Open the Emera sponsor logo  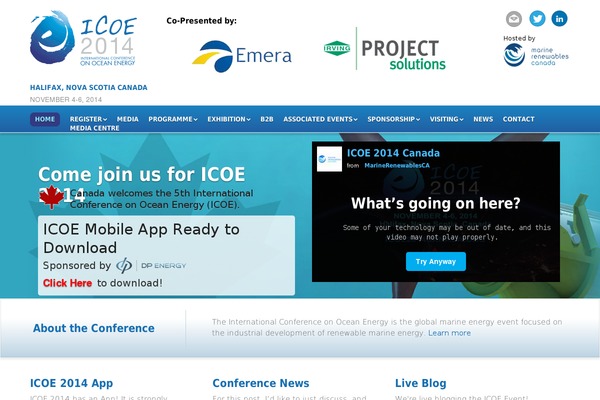point(242,56)
